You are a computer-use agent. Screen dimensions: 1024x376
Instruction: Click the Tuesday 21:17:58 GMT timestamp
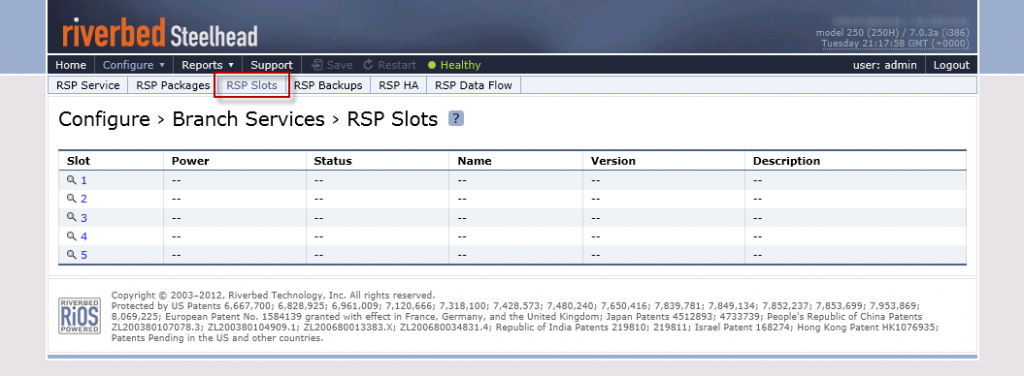click(895, 43)
